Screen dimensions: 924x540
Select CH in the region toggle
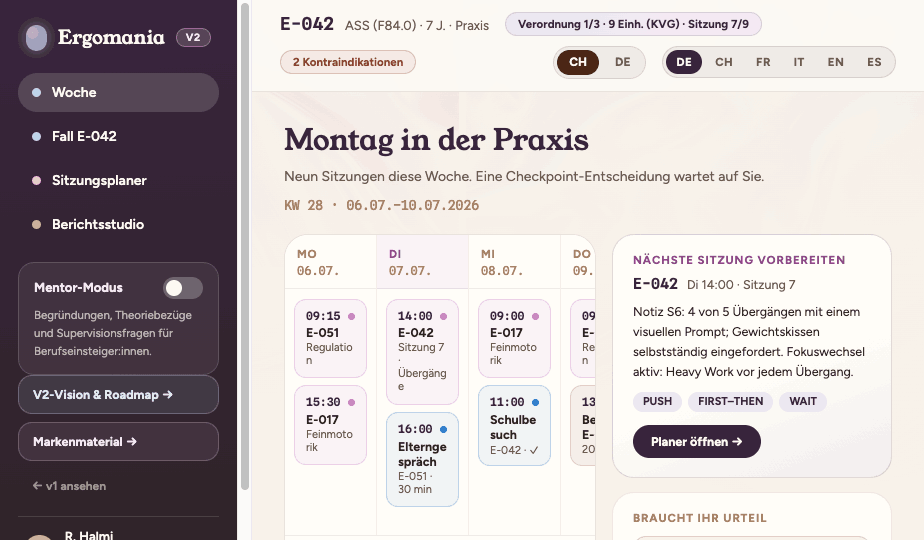point(578,62)
